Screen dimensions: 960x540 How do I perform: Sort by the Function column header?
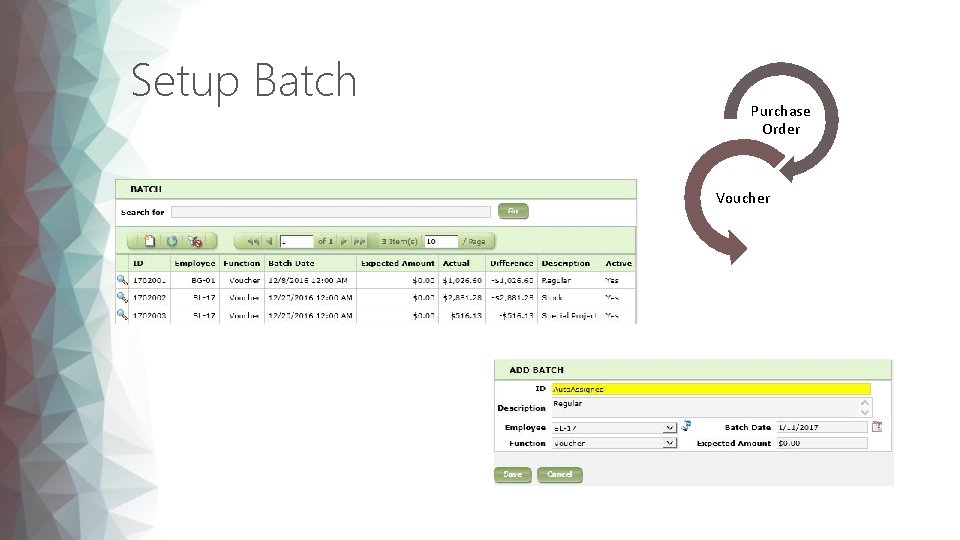click(241, 263)
